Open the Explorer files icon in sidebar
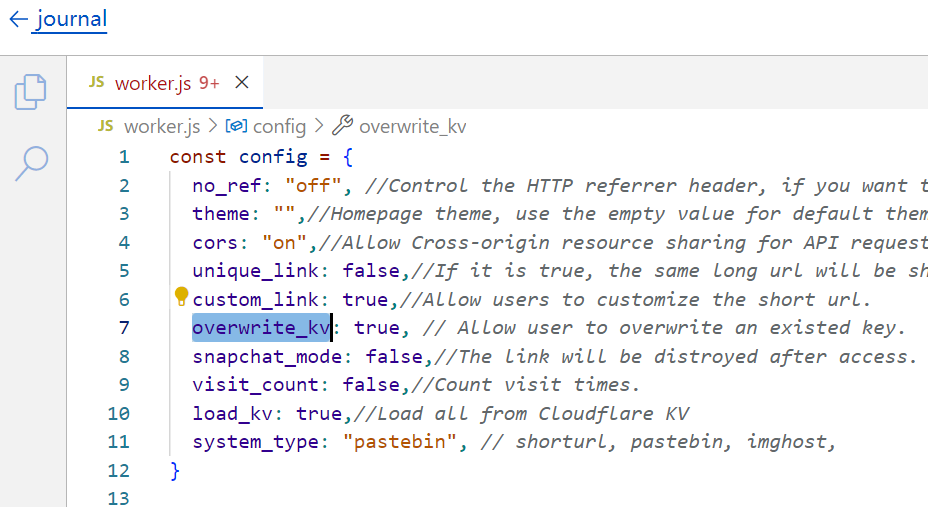 (x=31, y=92)
